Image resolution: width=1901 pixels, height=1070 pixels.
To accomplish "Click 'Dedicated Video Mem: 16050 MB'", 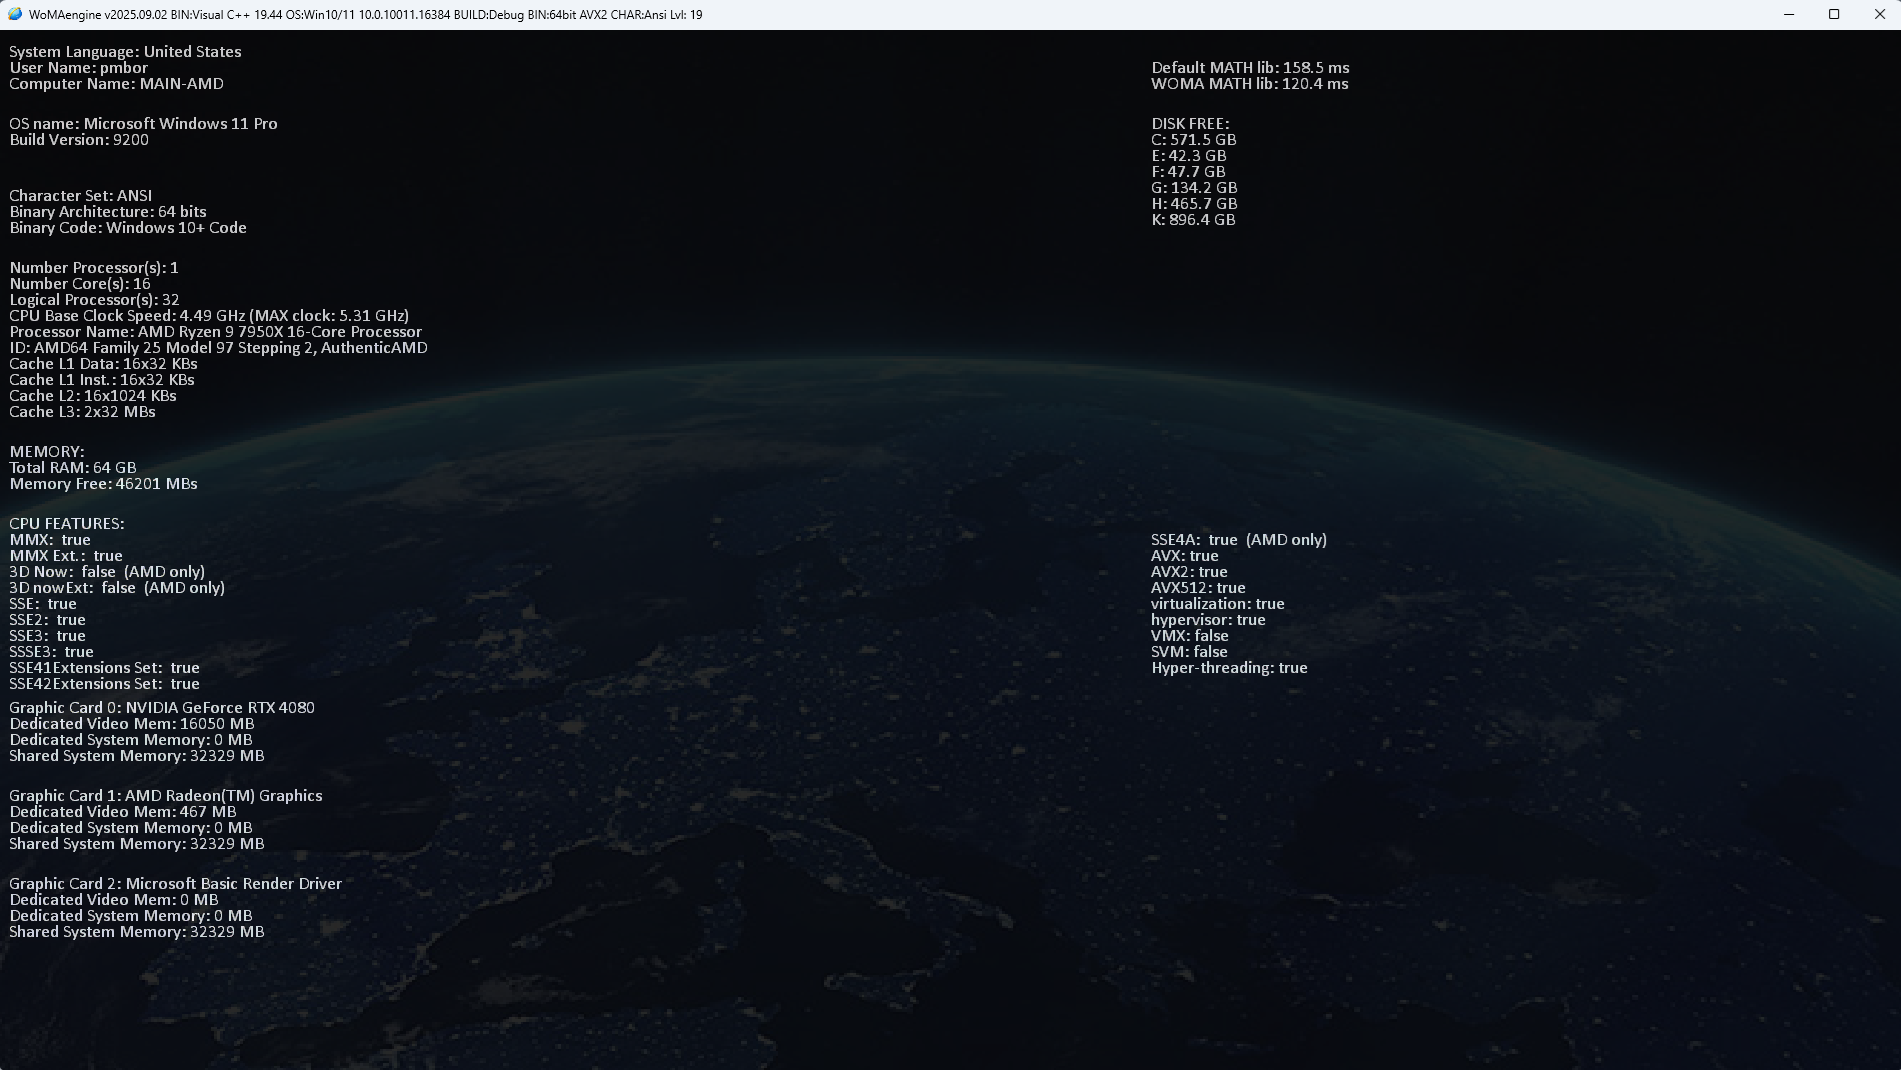I will (x=132, y=724).
